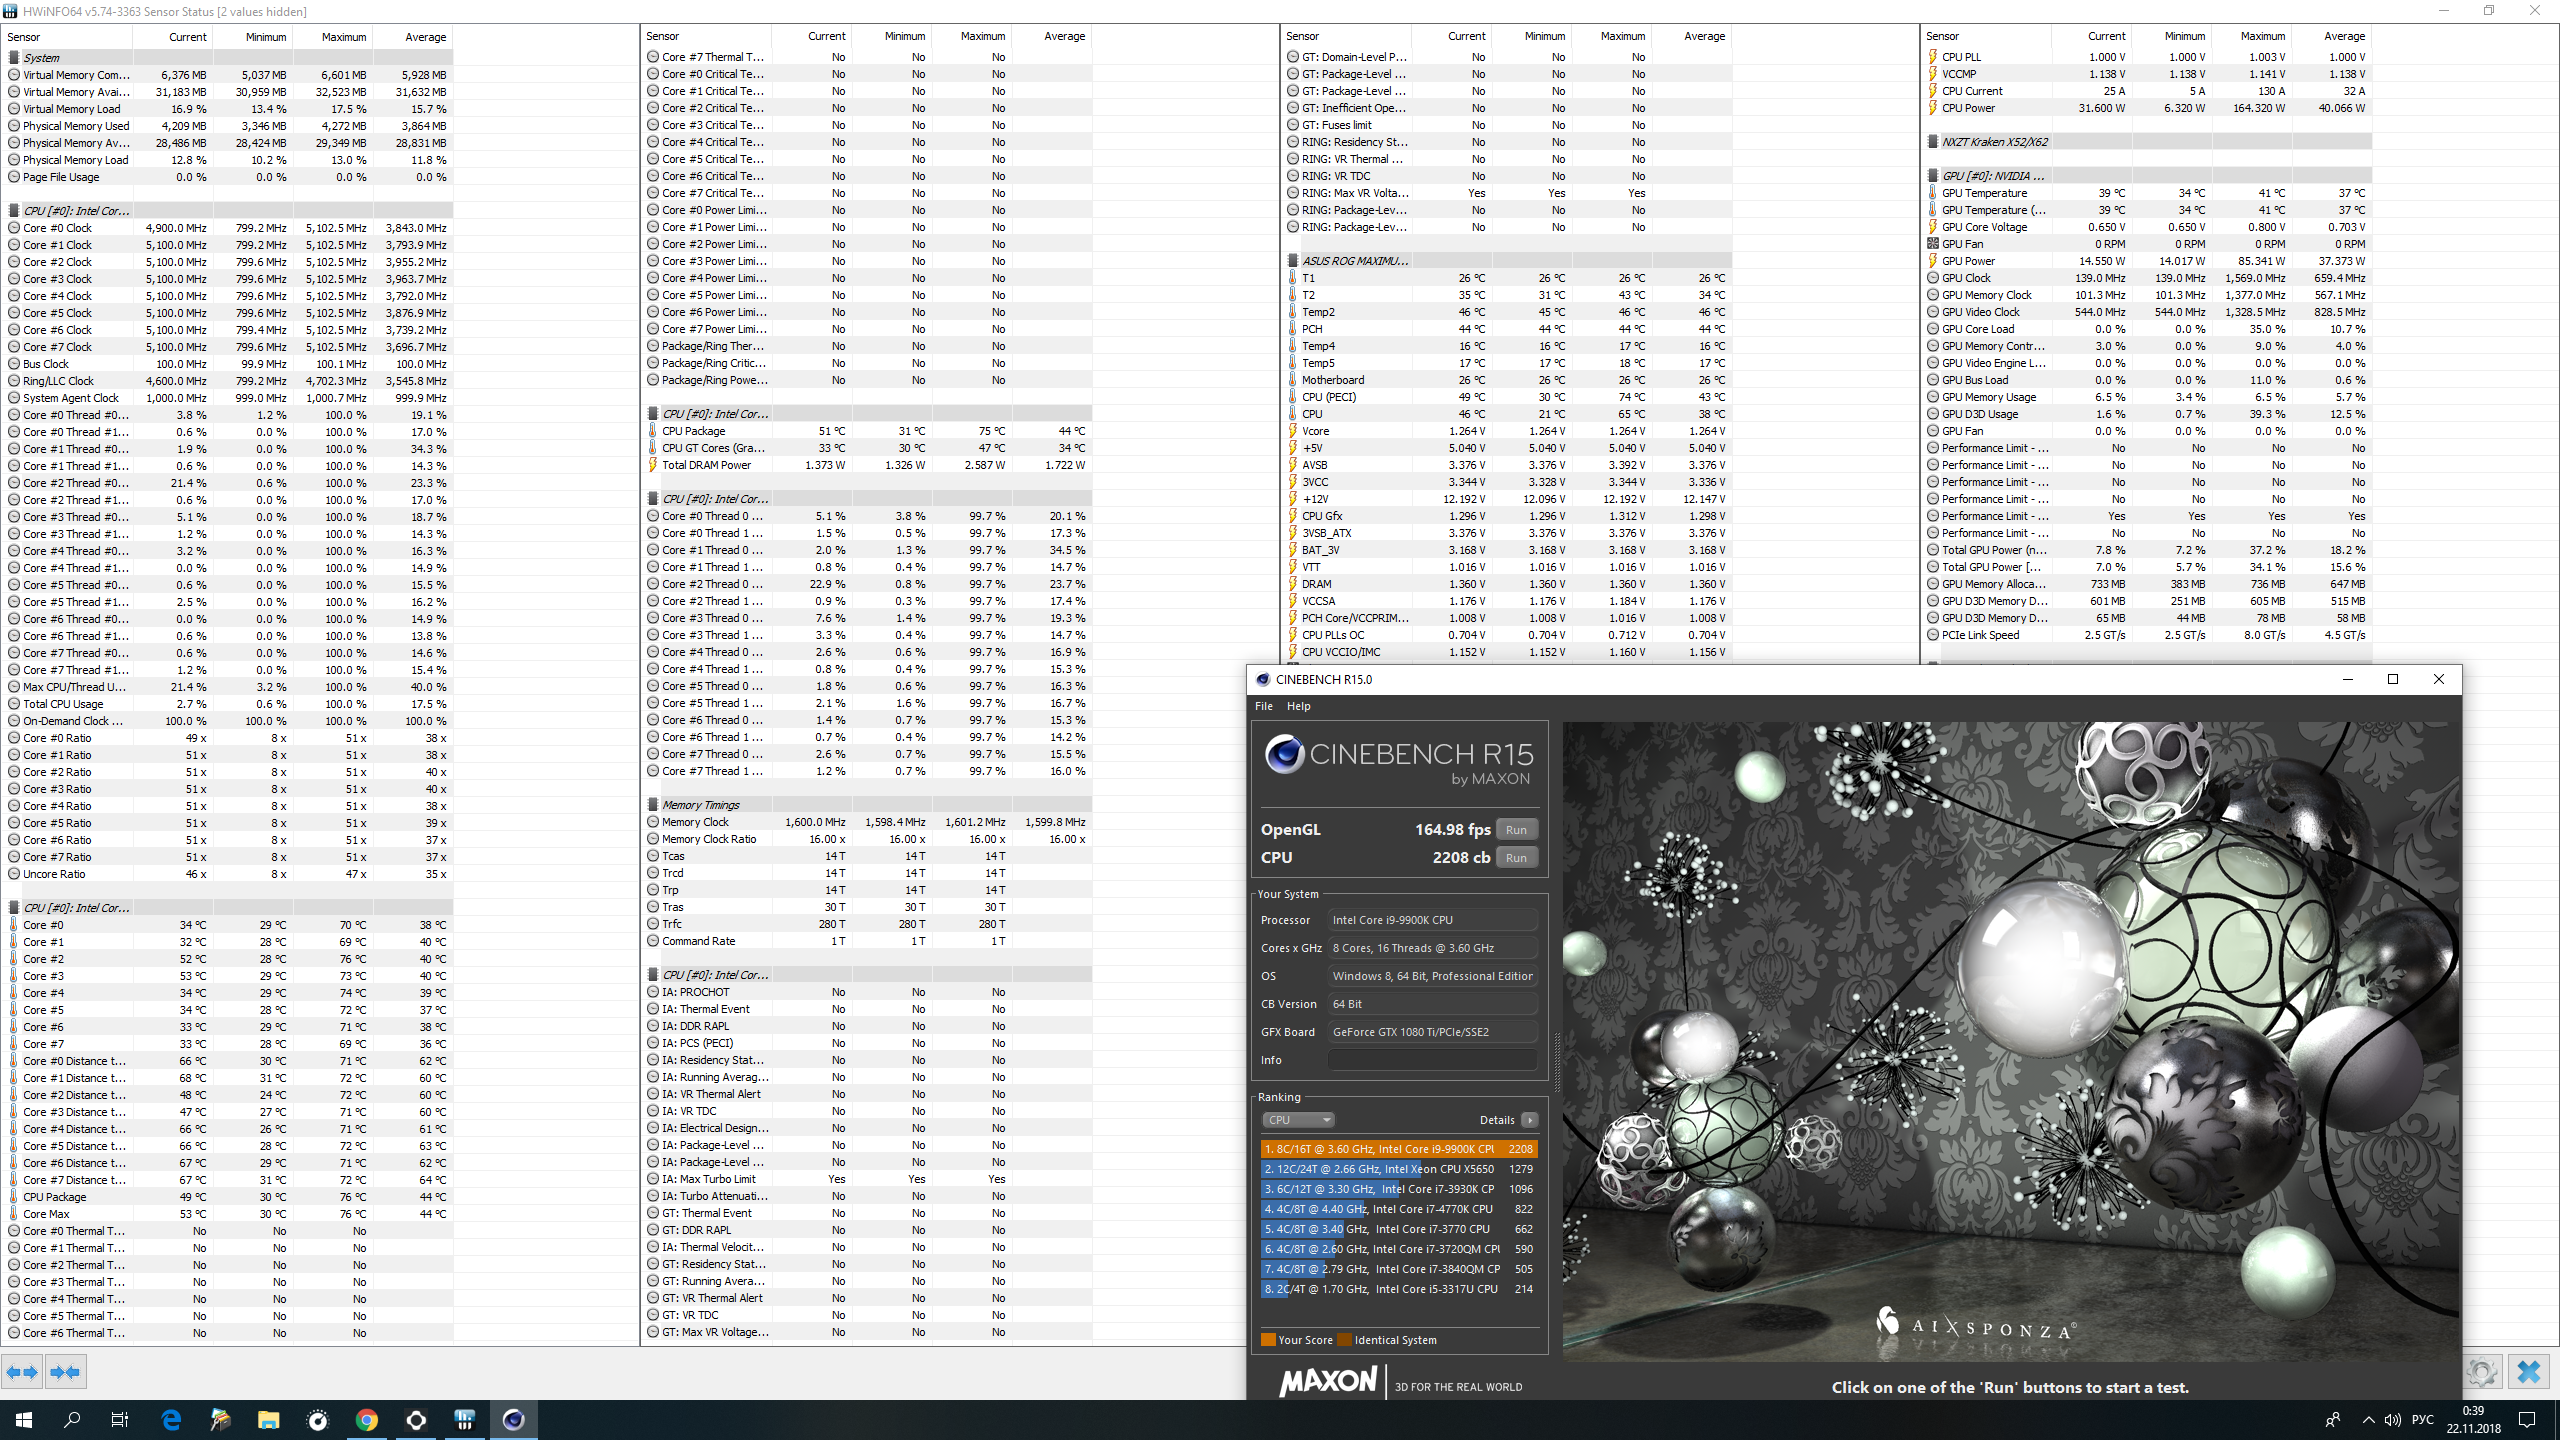
Task: Open the HWiNFO taskbar icon
Action: [x=464, y=1419]
